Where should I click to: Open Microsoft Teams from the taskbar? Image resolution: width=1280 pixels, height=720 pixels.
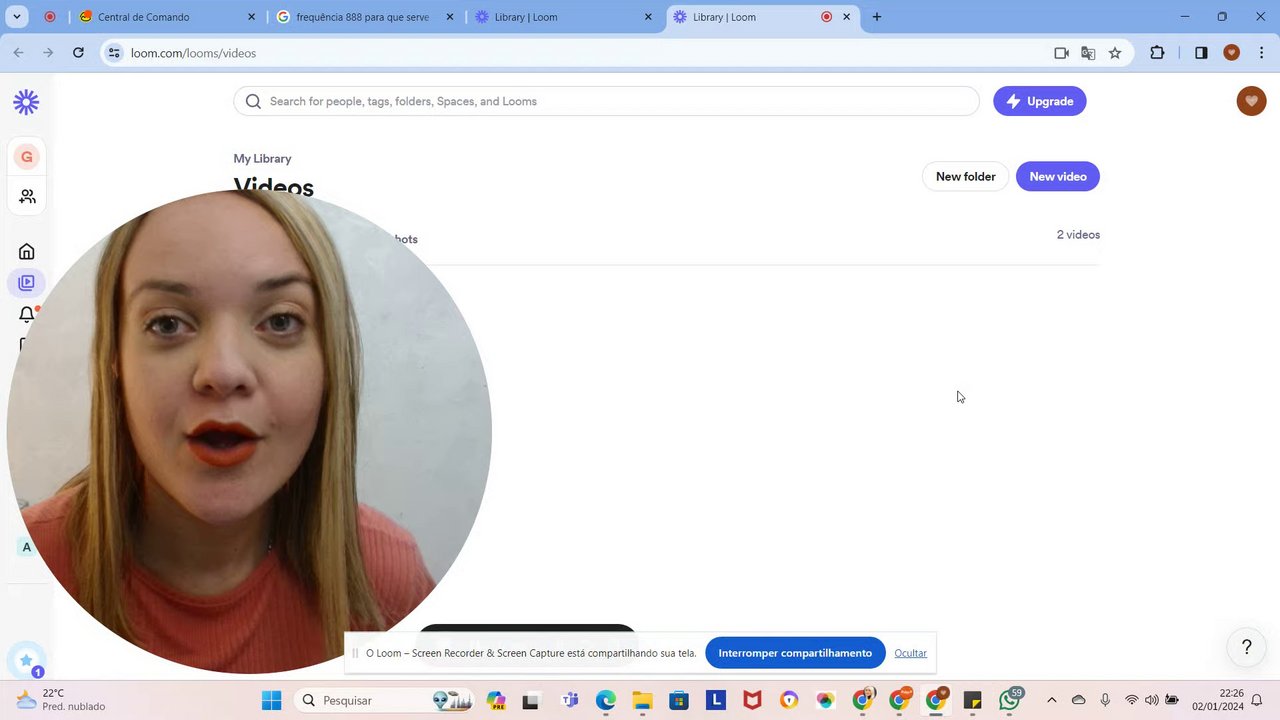[570, 700]
